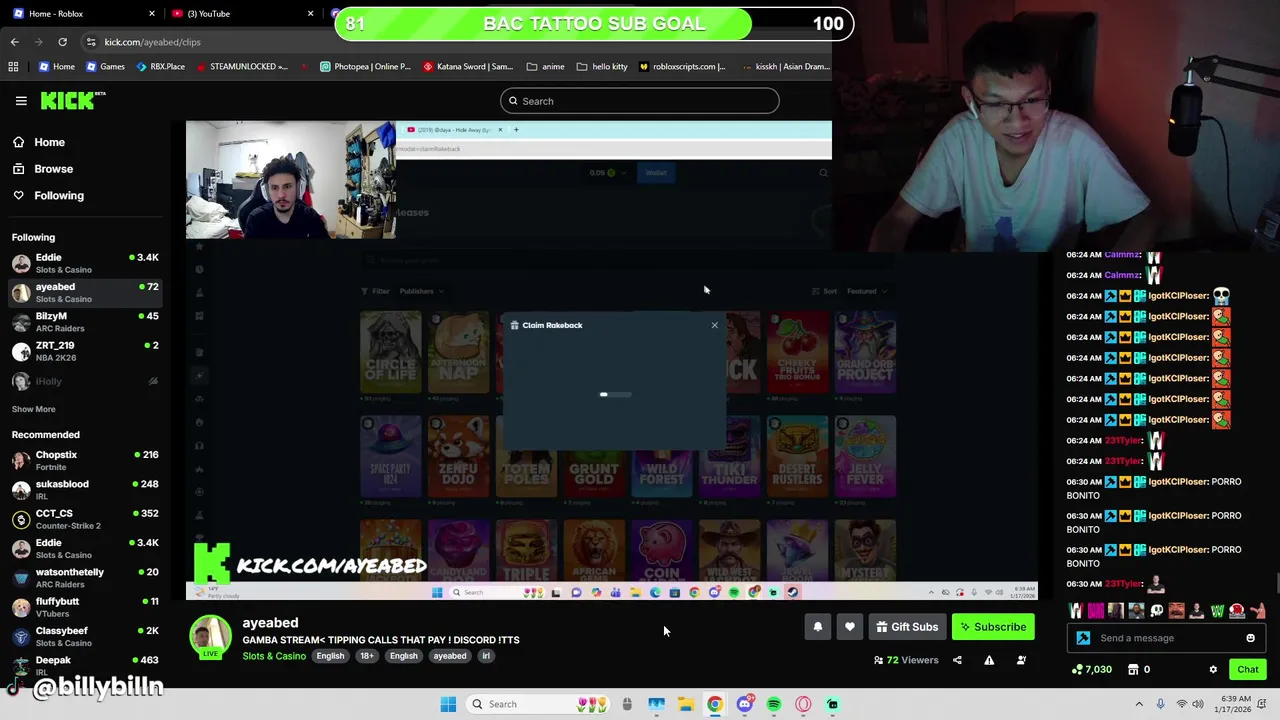
Task: Send message with Chat button
Action: 1248,670
